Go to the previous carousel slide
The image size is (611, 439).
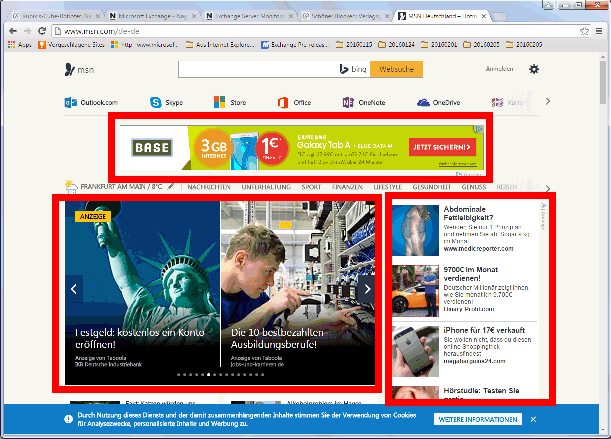[x=74, y=289]
